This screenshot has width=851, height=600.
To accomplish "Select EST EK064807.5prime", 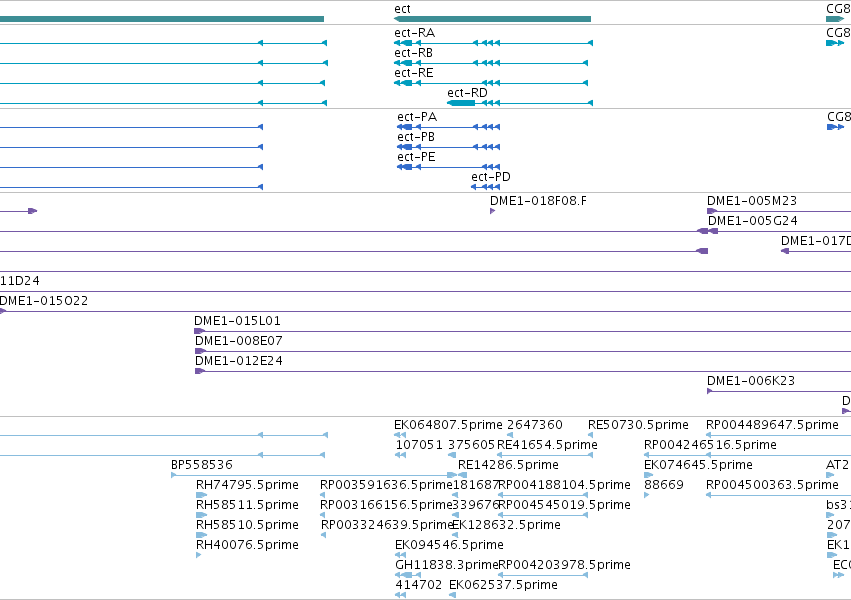I will point(448,425).
